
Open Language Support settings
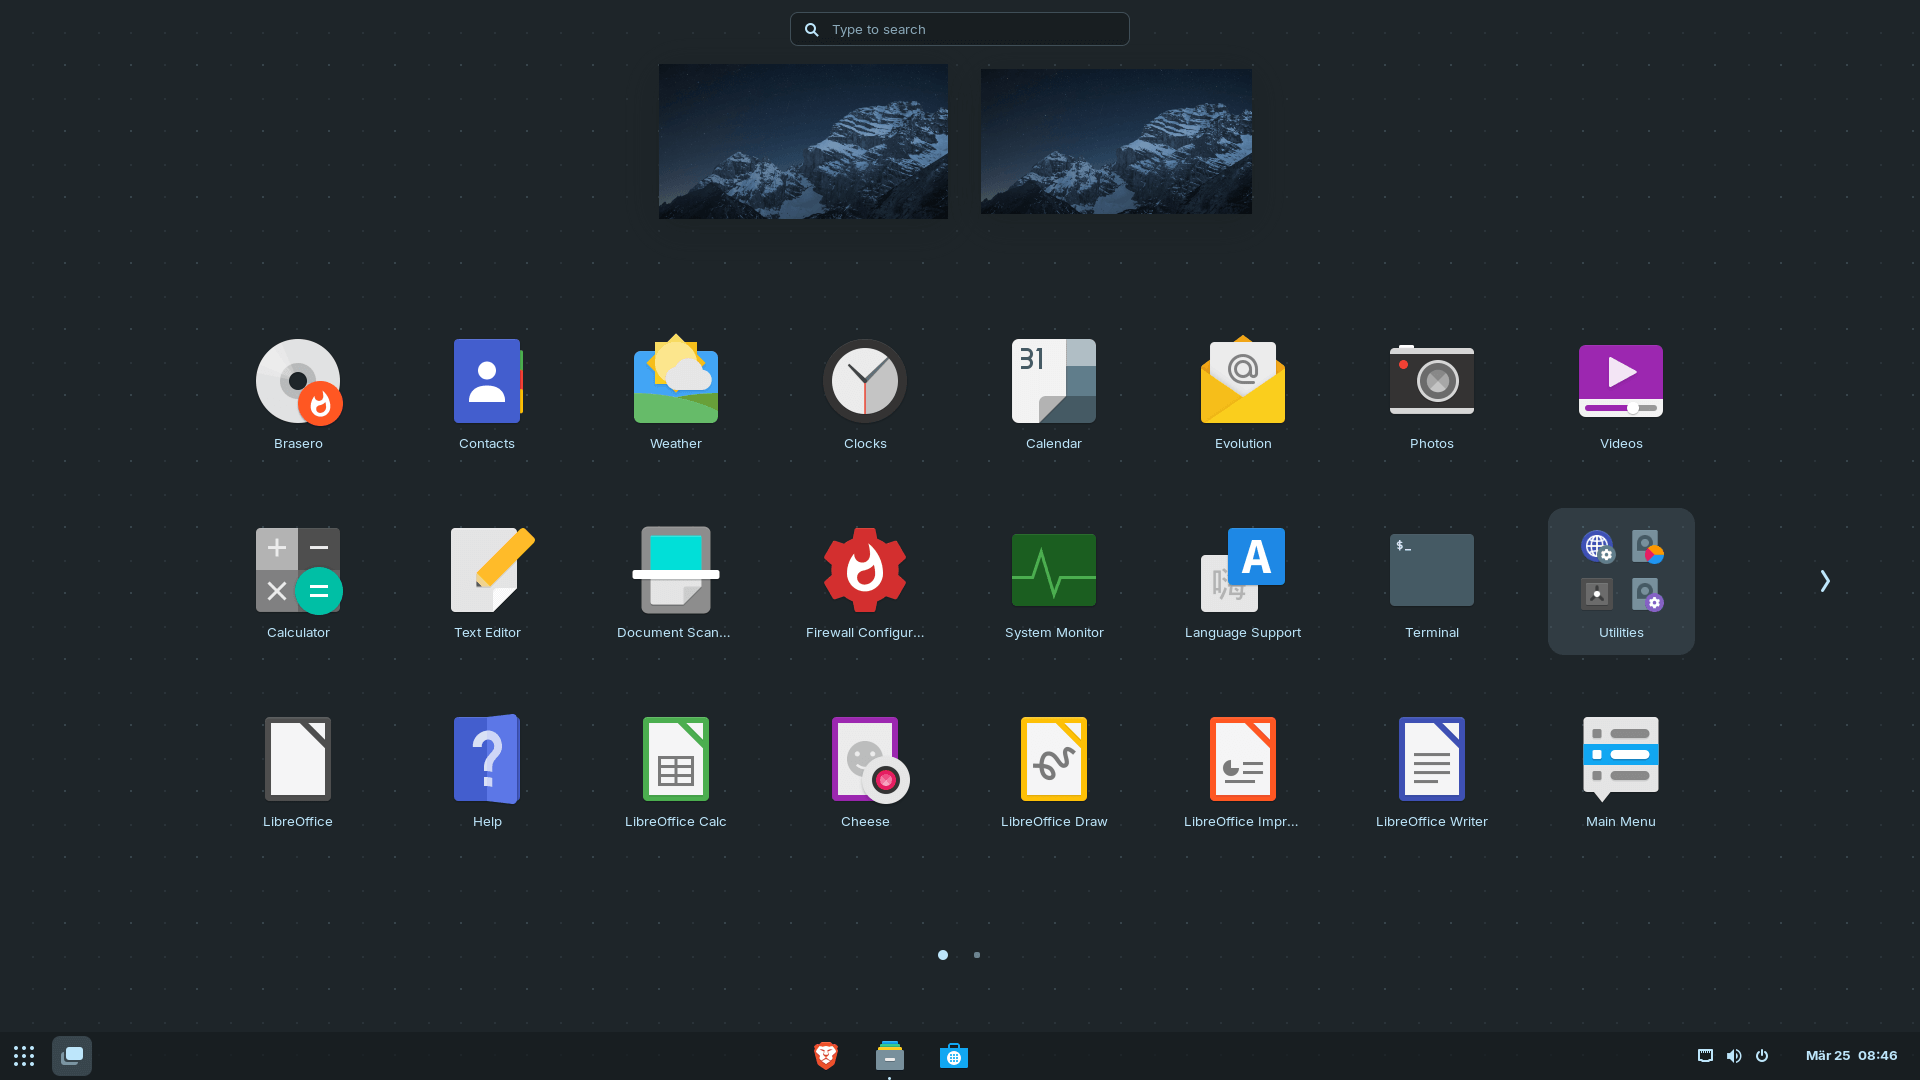point(1243,570)
